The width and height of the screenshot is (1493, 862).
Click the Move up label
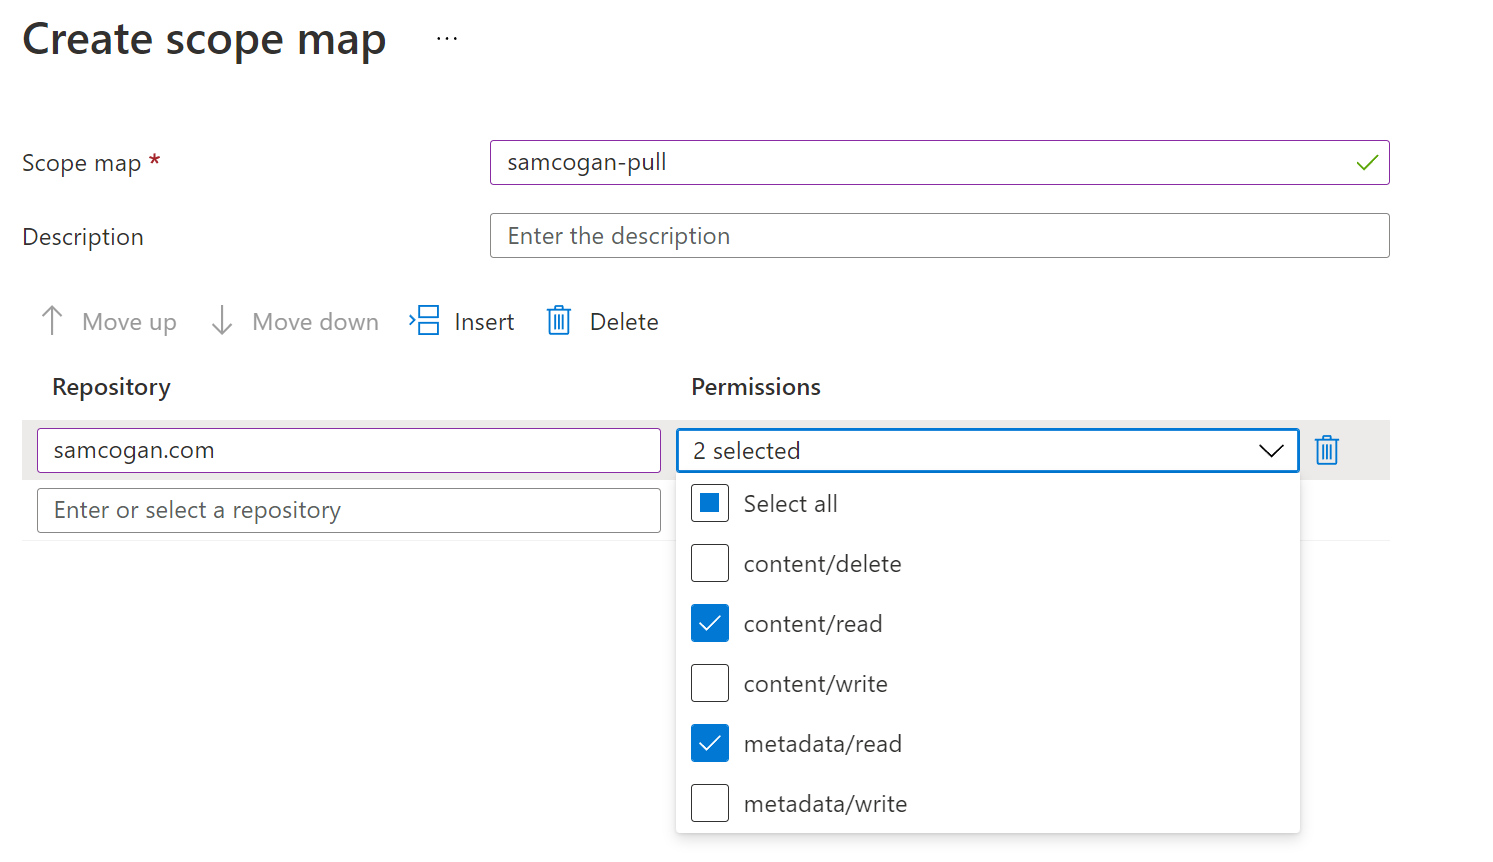pyautogui.click(x=129, y=322)
